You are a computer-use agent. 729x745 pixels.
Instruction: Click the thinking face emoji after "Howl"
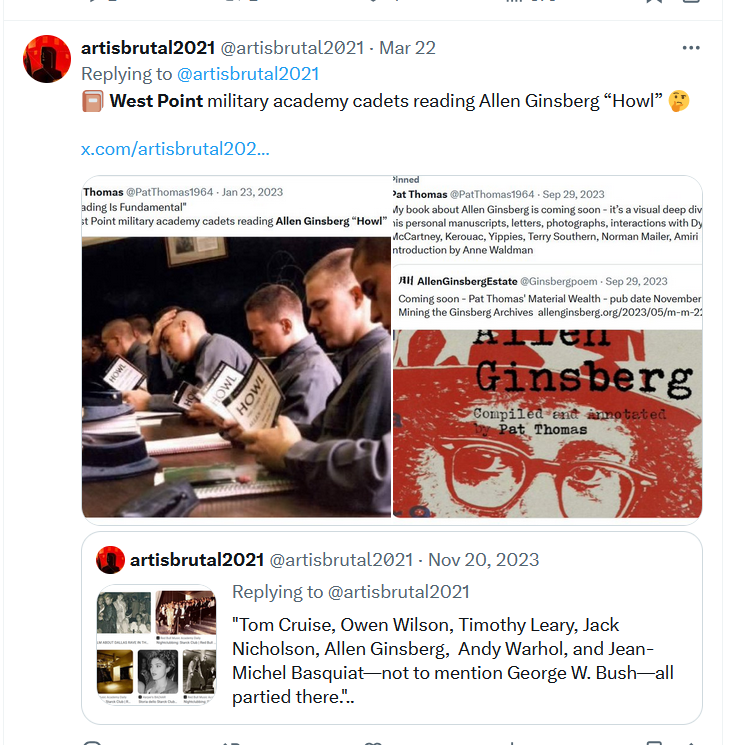[679, 101]
